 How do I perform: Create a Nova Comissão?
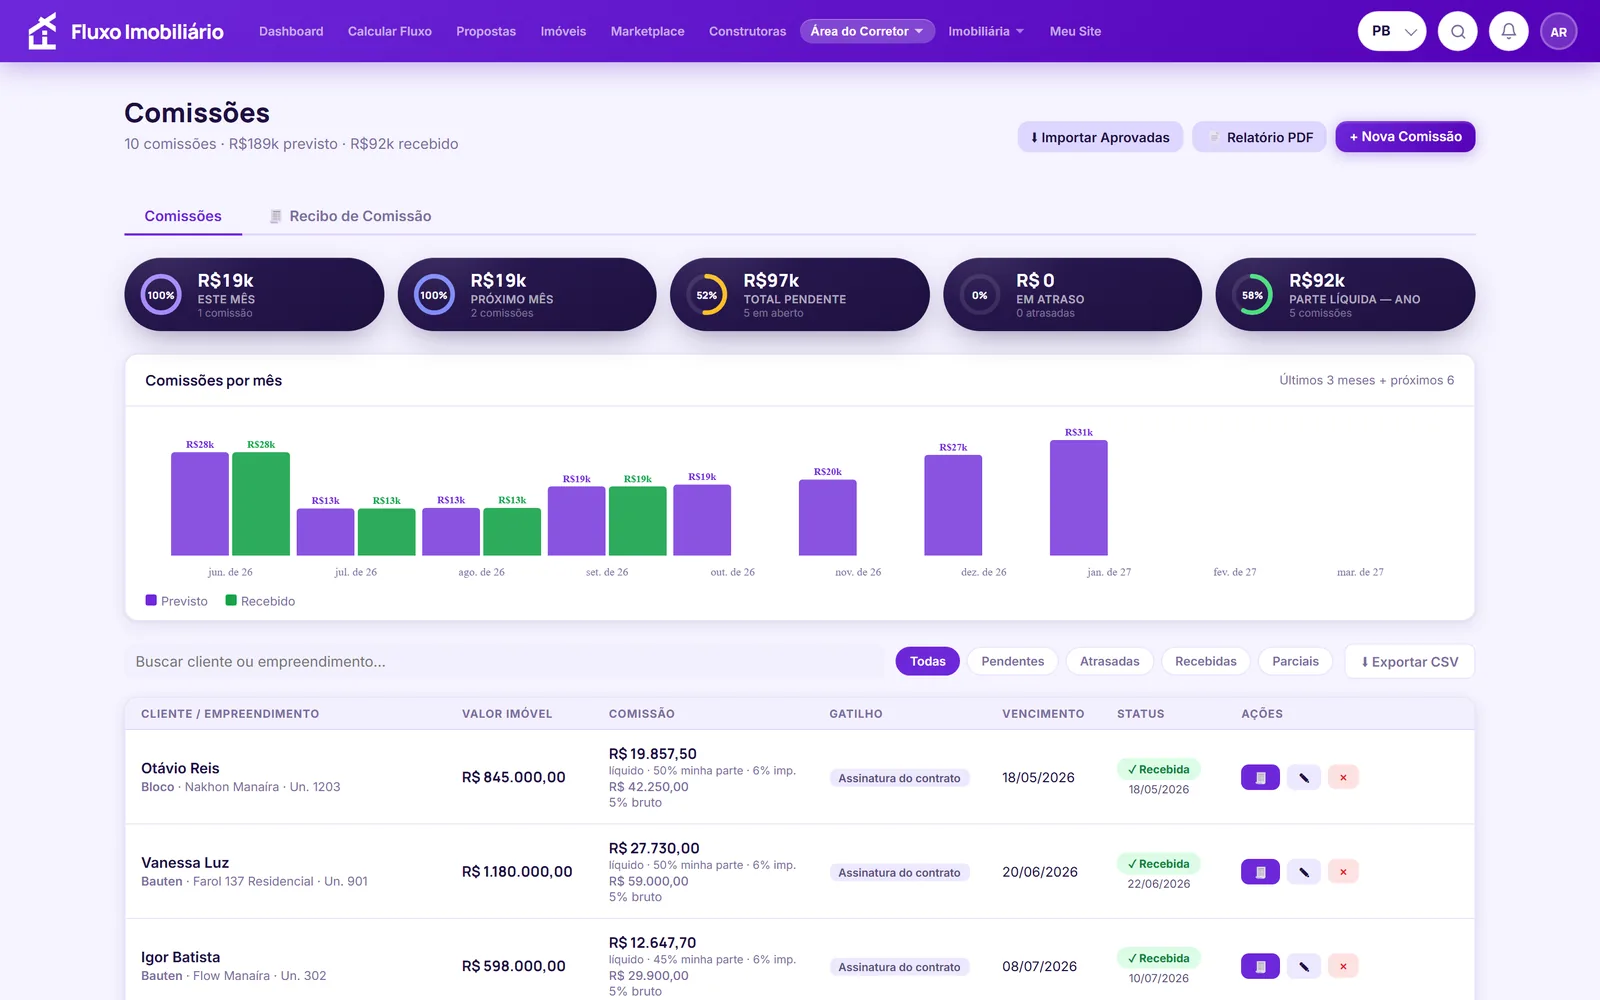(1405, 137)
